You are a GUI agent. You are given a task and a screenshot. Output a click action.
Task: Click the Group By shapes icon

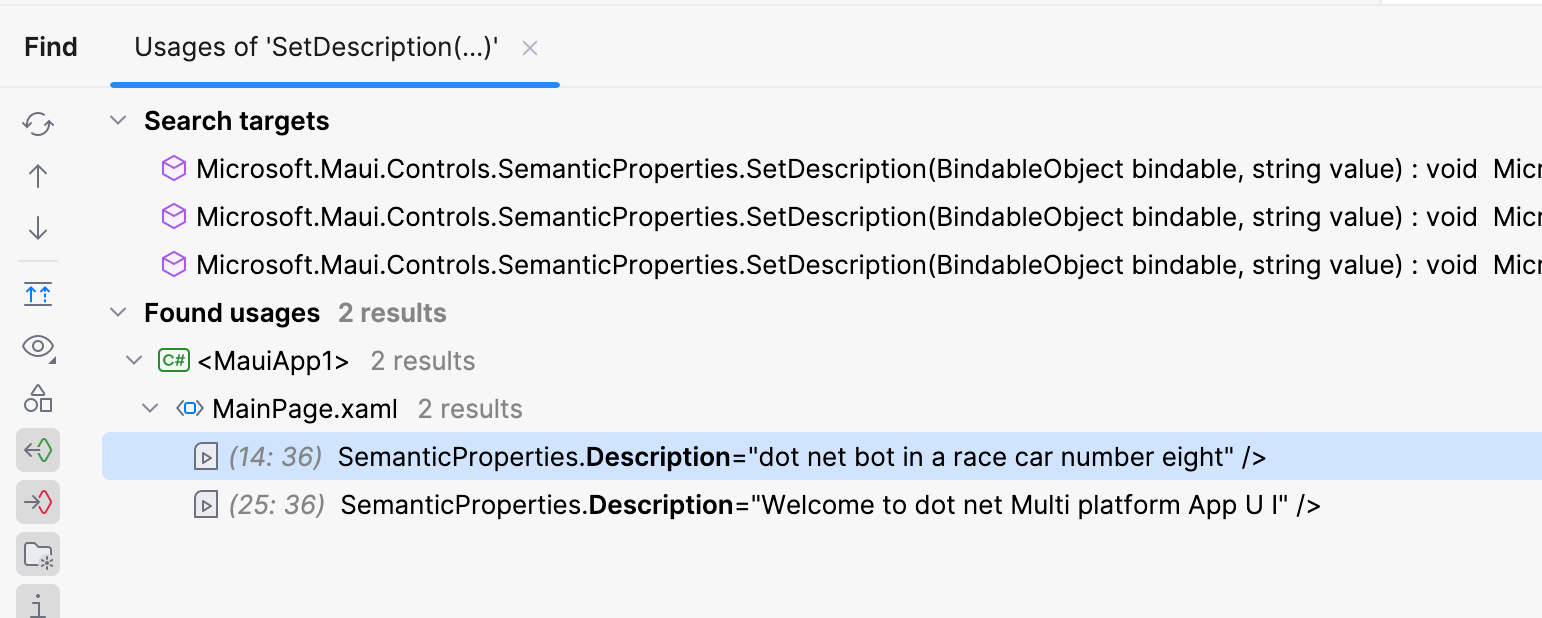point(38,399)
